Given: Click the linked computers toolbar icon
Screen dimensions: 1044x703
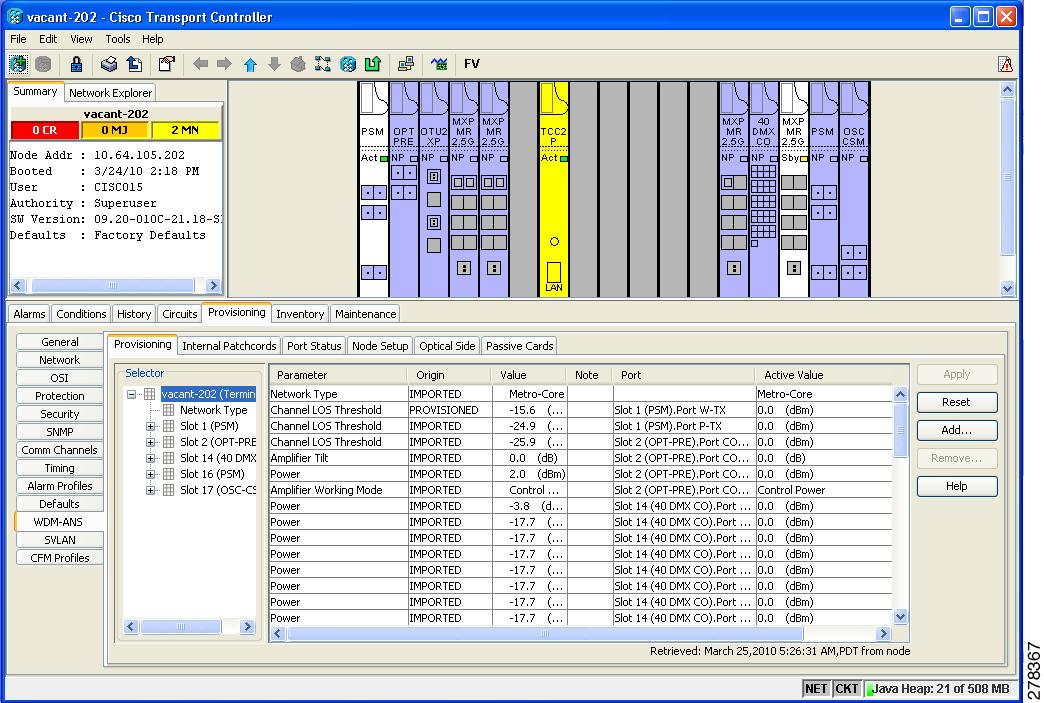Looking at the screenshot, I should pyautogui.click(x=405, y=64).
